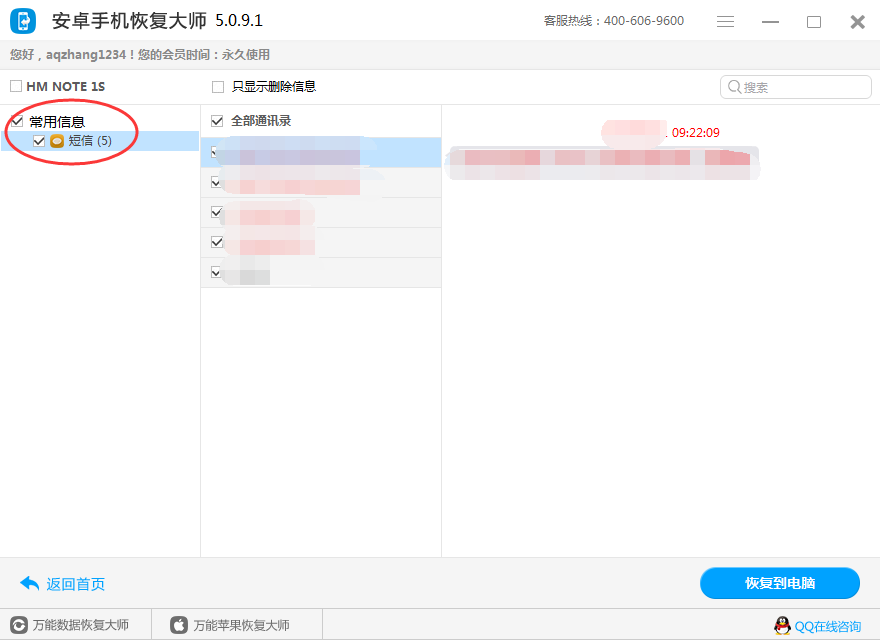Screen dimensions: 880x640
Task: Maximize the recovery app window
Action: (x=814, y=22)
